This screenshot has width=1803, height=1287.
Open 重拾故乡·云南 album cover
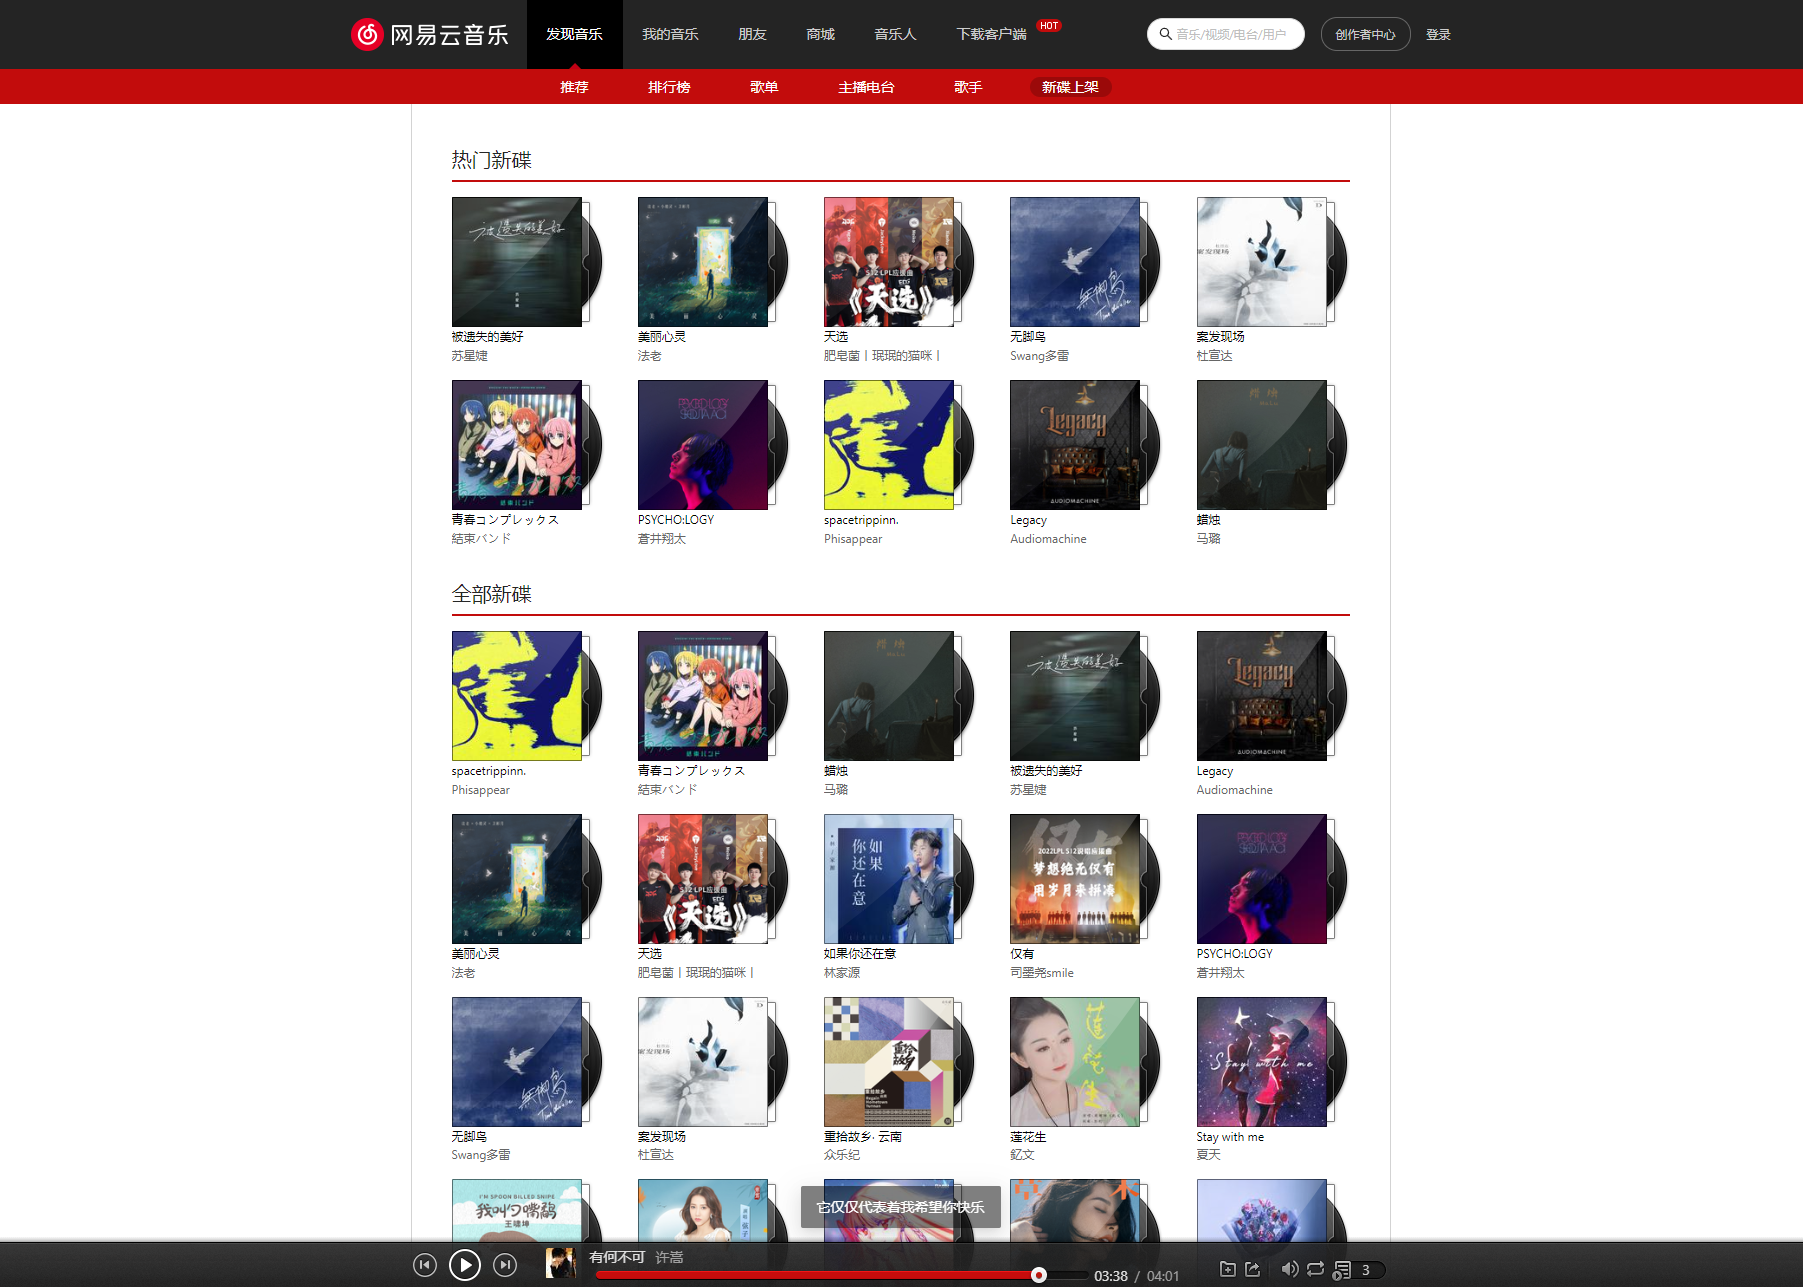click(x=888, y=1062)
